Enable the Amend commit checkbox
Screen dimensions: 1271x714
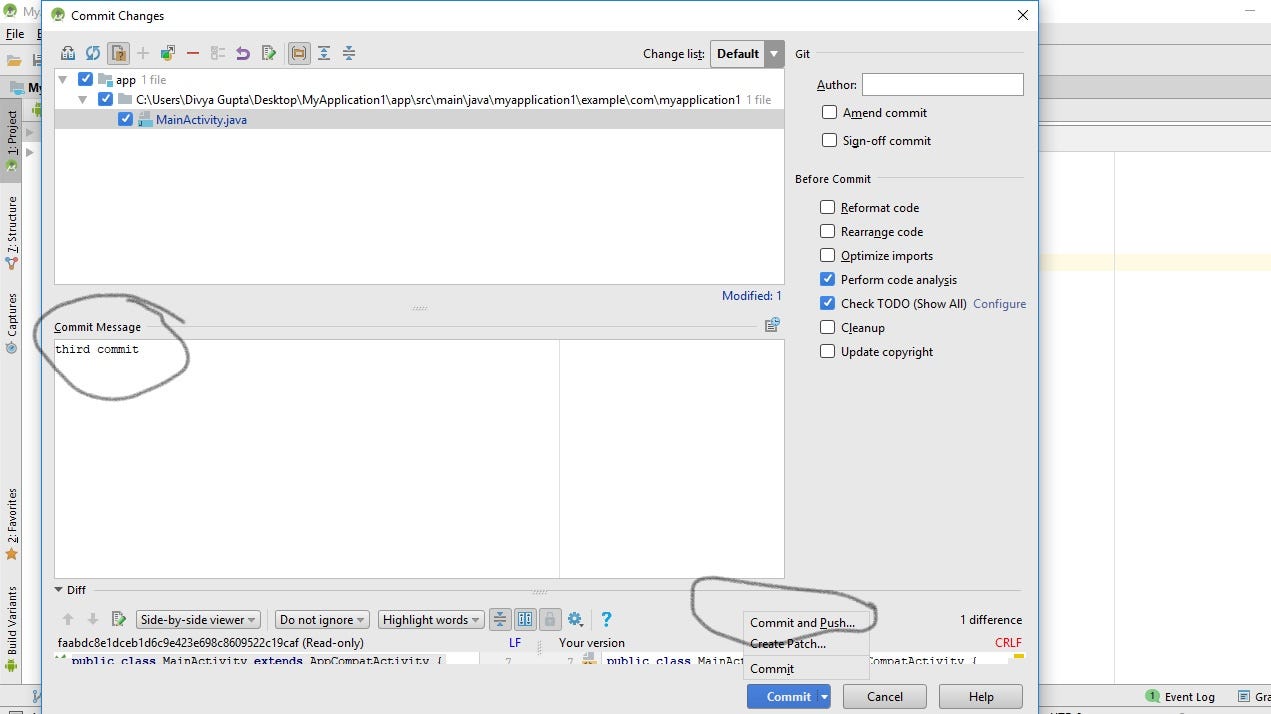(x=829, y=112)
